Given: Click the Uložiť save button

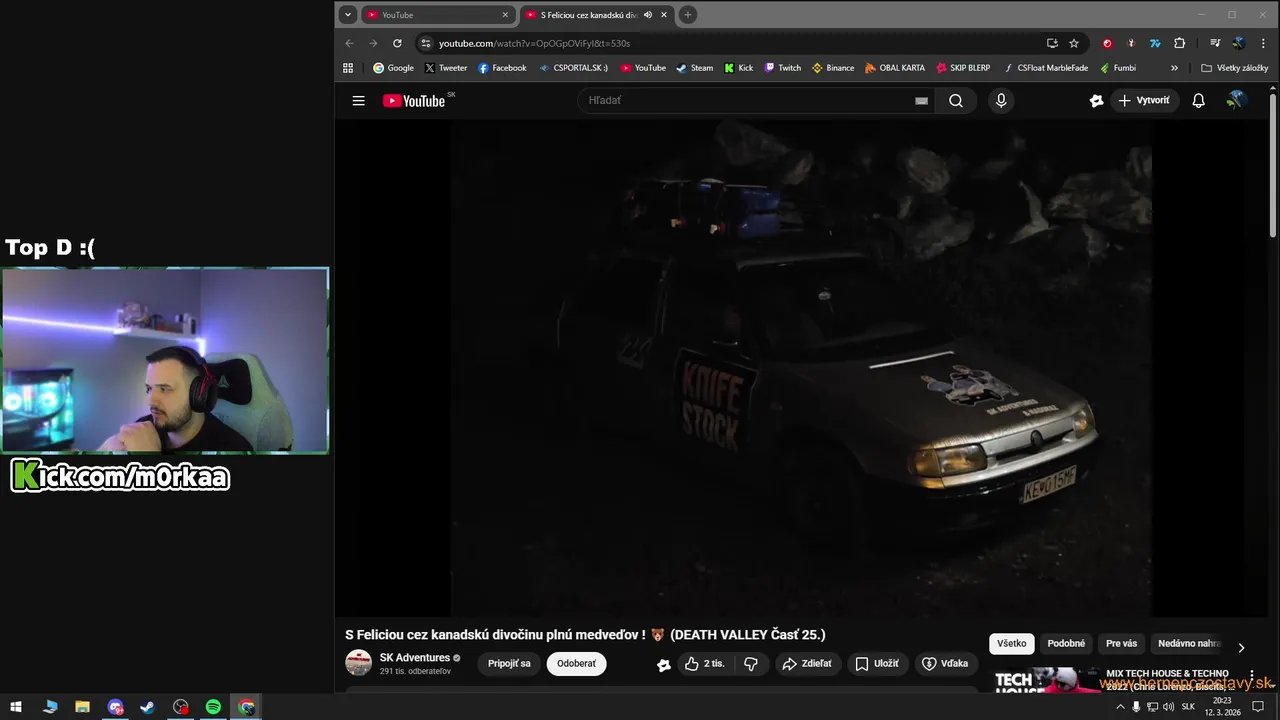Looking at the screenshot, I should (877, 663).
